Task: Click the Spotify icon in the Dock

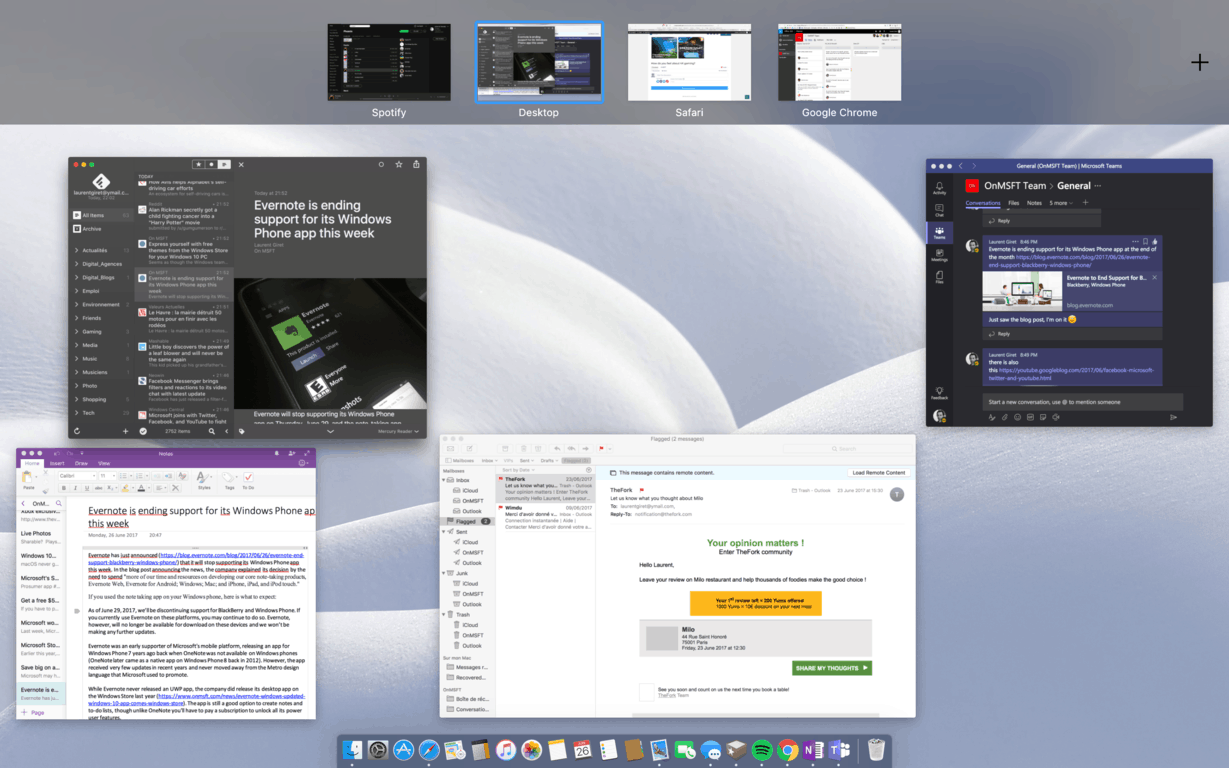Action: click(761, 749)
